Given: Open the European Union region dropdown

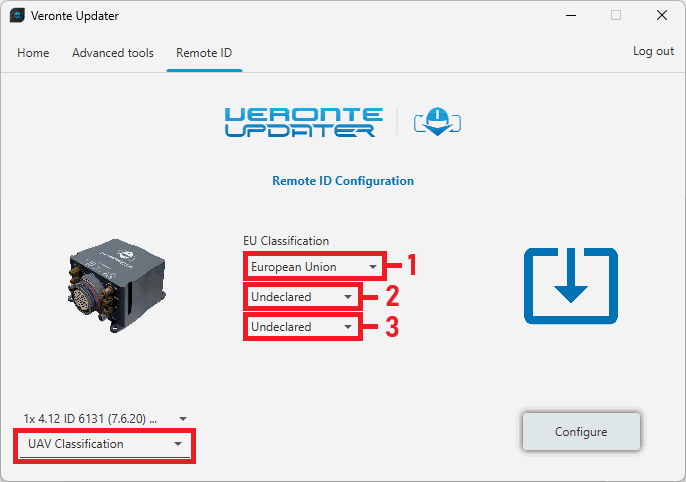Looking at the screenshot, I should coord(314,267).
